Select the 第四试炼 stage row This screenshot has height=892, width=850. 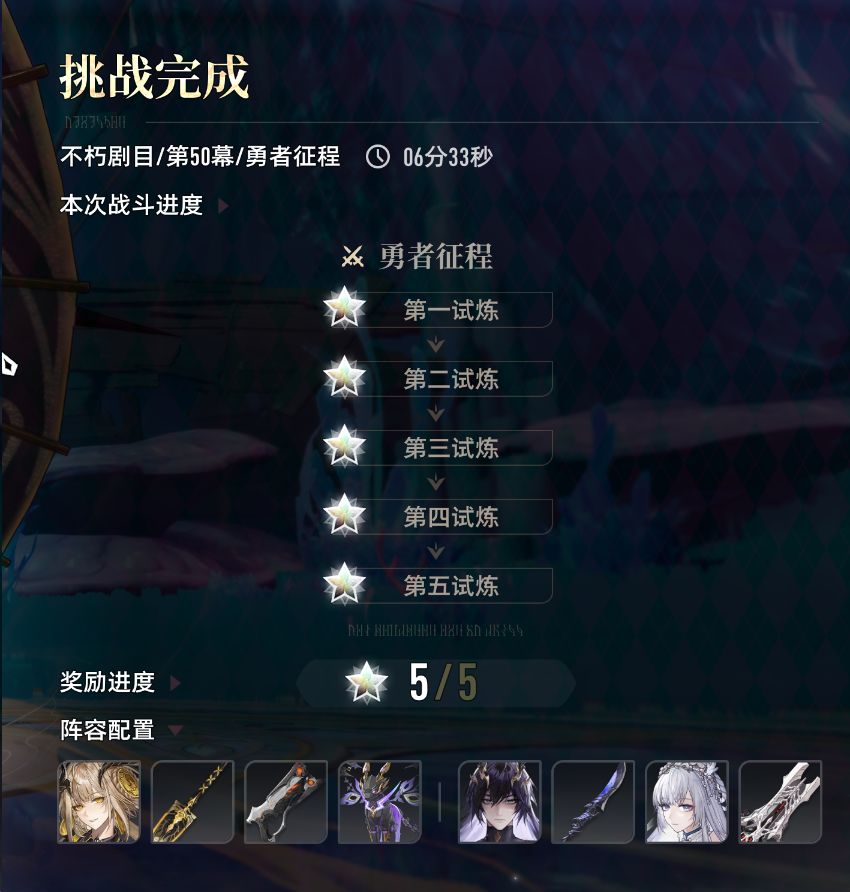point(438,516)
